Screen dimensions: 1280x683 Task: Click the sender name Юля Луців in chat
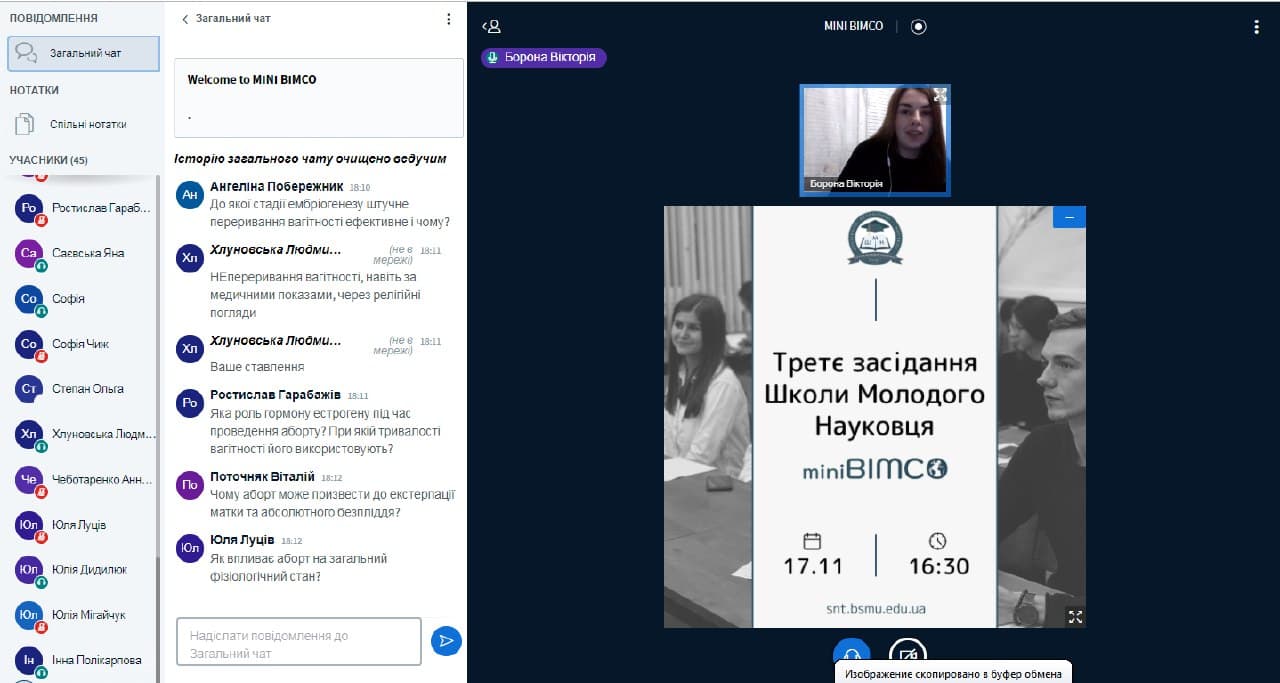tap(242, 540)
